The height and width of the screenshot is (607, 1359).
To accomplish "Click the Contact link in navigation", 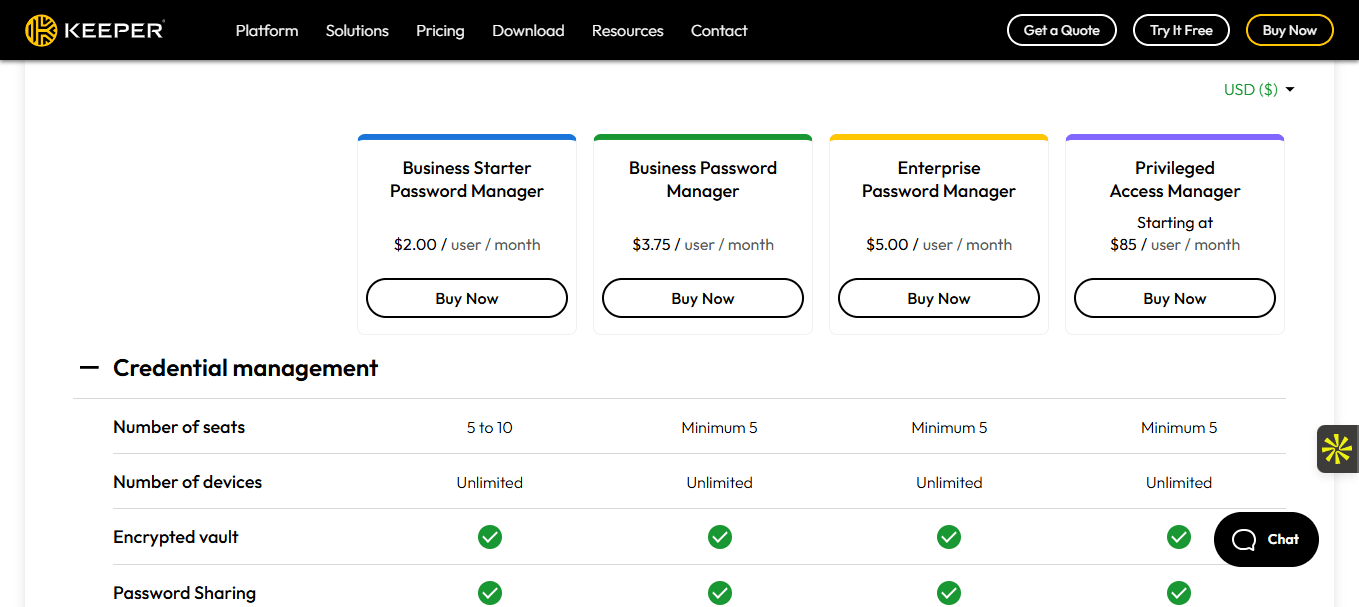I will 719,31.
